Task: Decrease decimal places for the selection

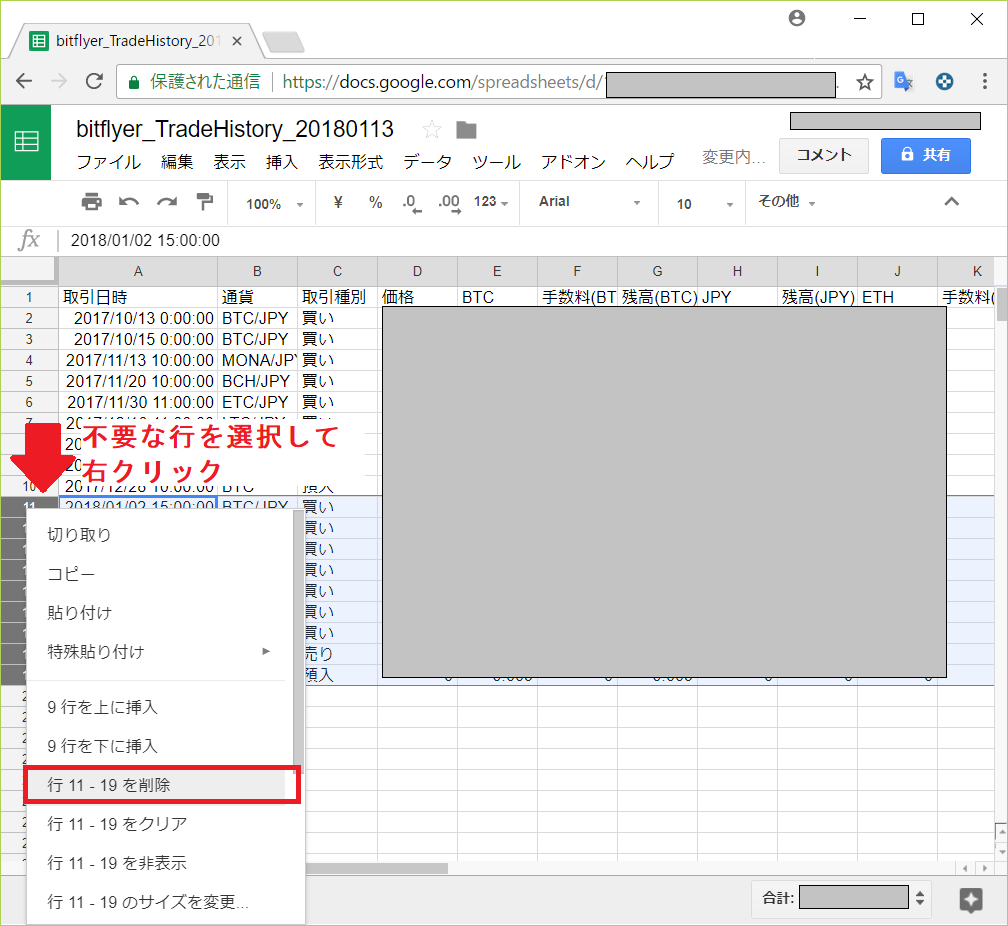Action: [410, 202]
